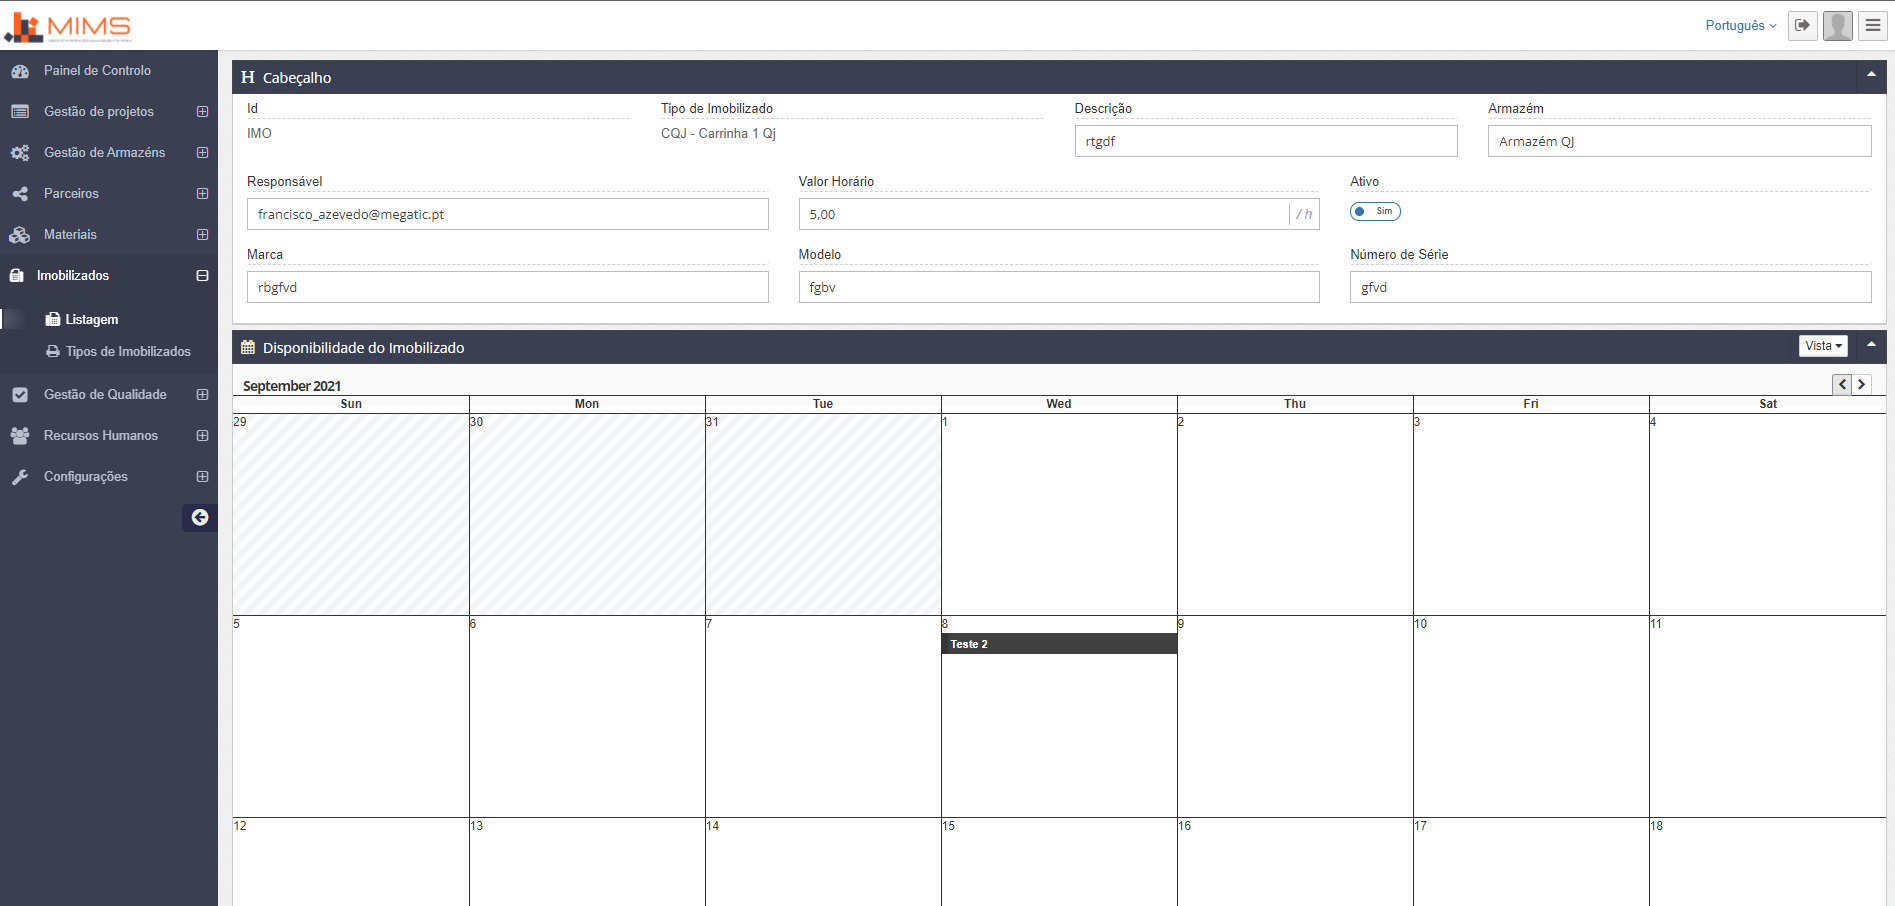Edit the Descrição field
Screen dimensions: 1895x906
(x=1266, y=141)
